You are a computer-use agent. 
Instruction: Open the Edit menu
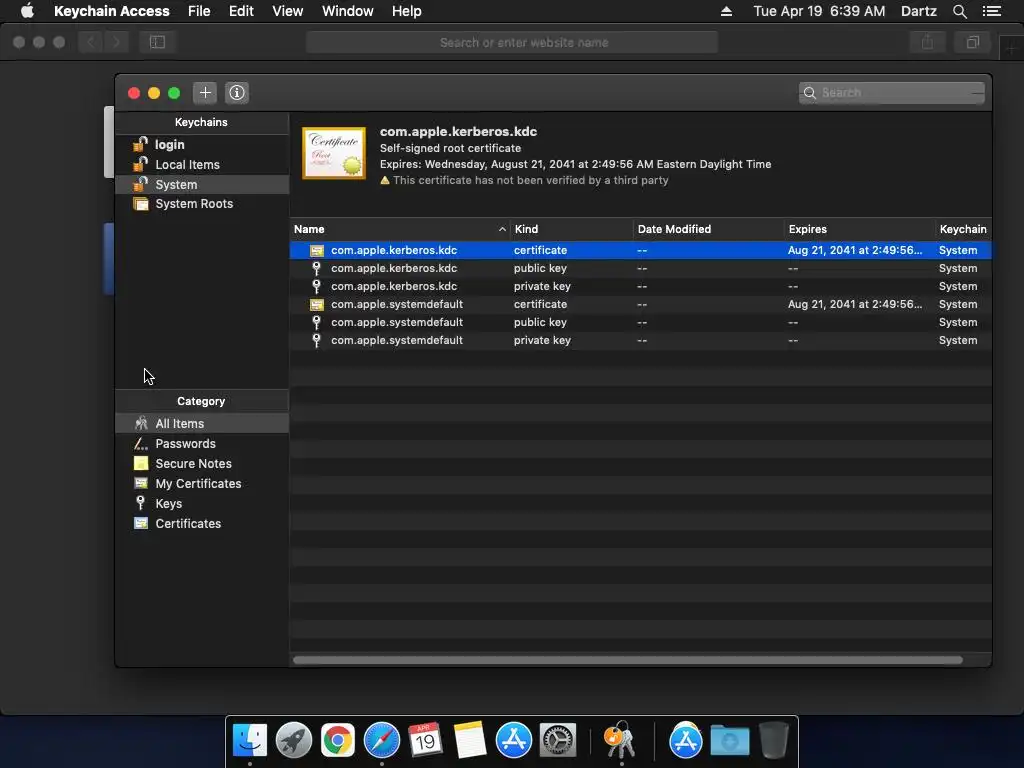(241, 11)
